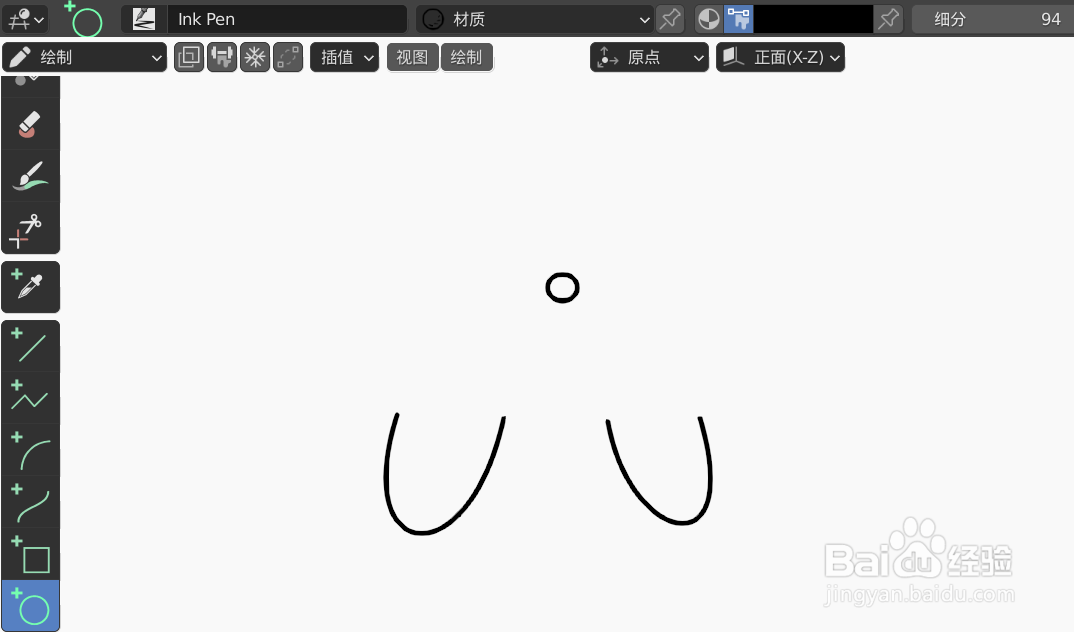Adjust the 细分 subdivision value
The width and height of the screenshot is (1074, 632).
(990, 19)
